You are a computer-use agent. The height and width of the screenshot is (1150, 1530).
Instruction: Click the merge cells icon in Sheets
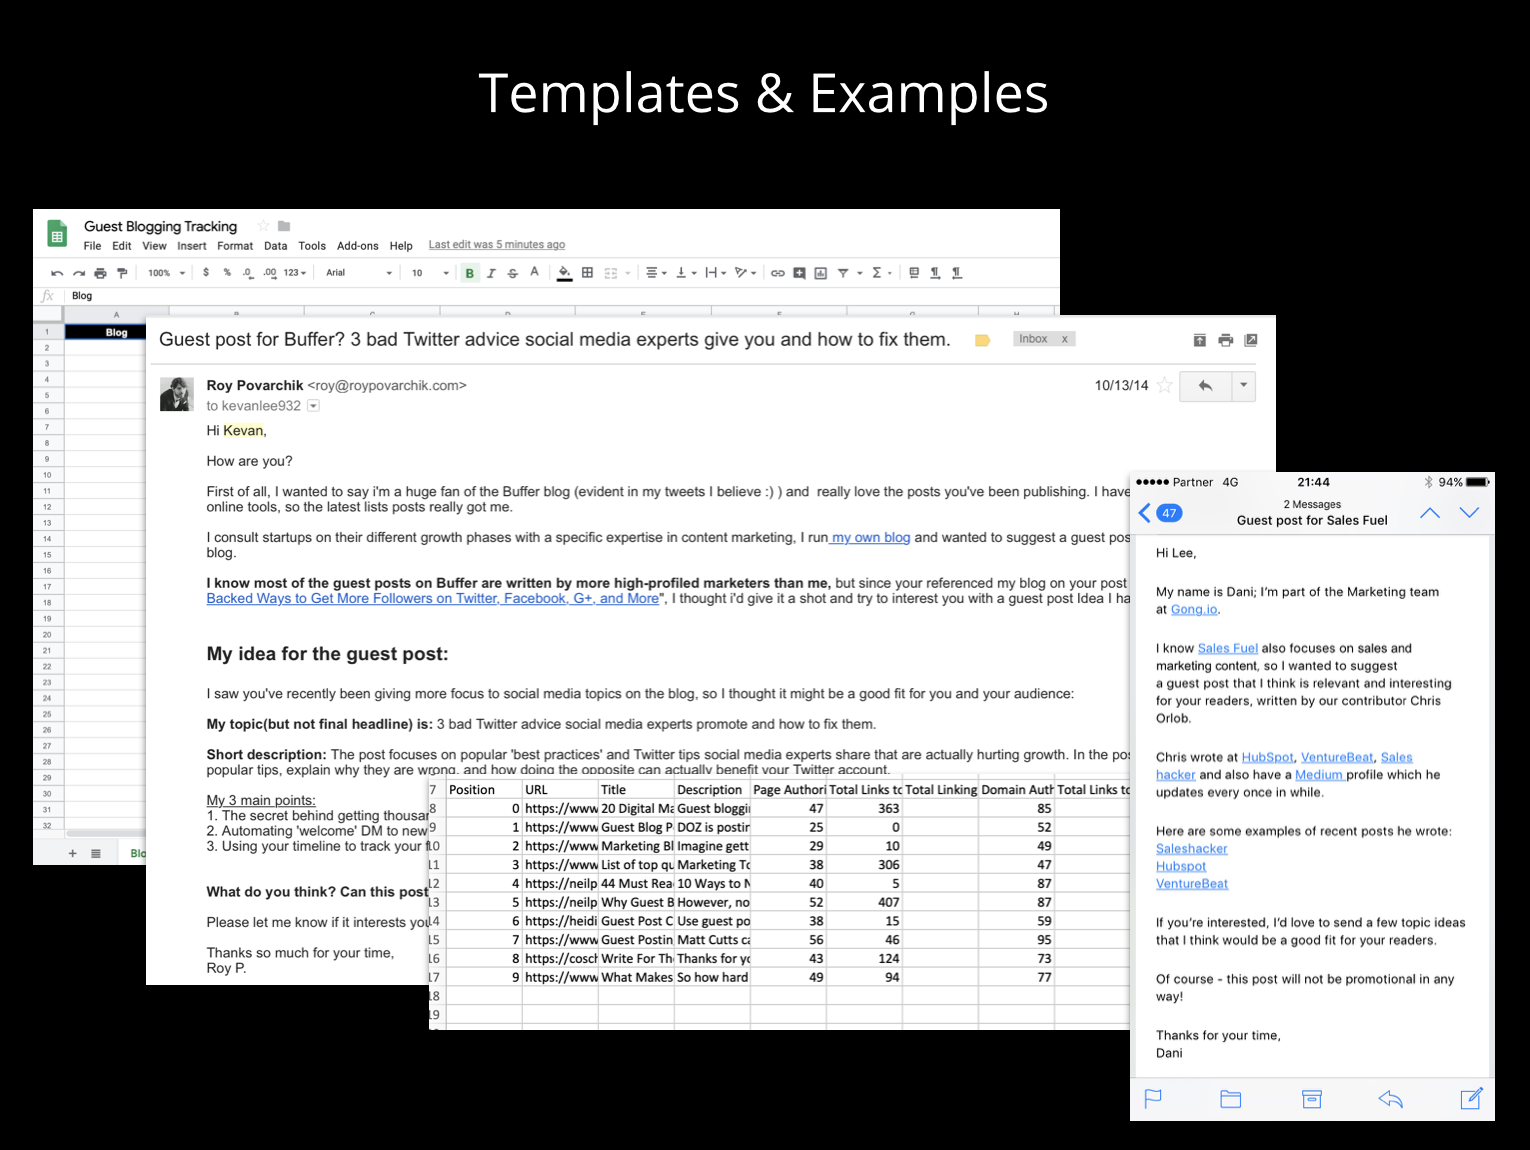point(611,272)
